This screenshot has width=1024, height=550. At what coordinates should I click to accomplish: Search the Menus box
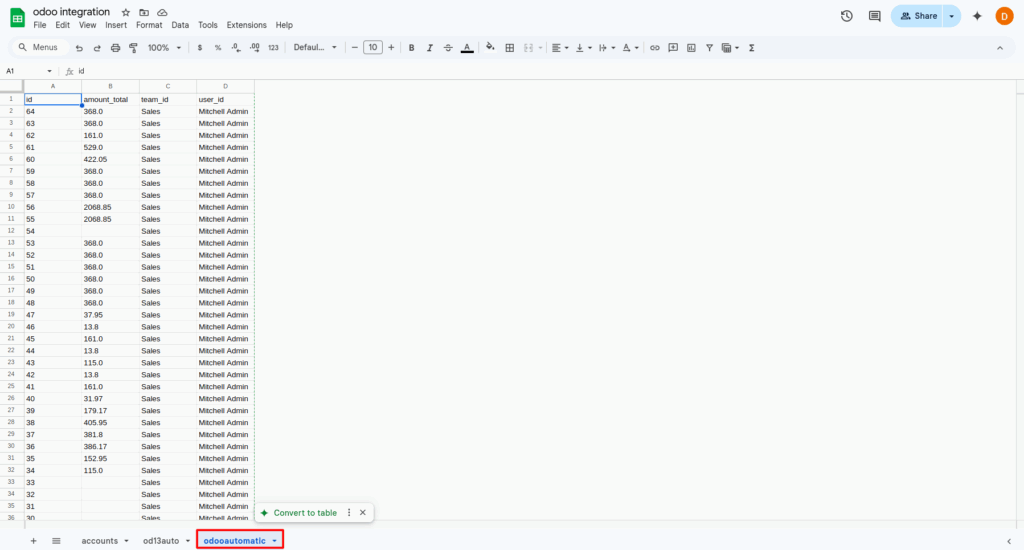[39, 47]
